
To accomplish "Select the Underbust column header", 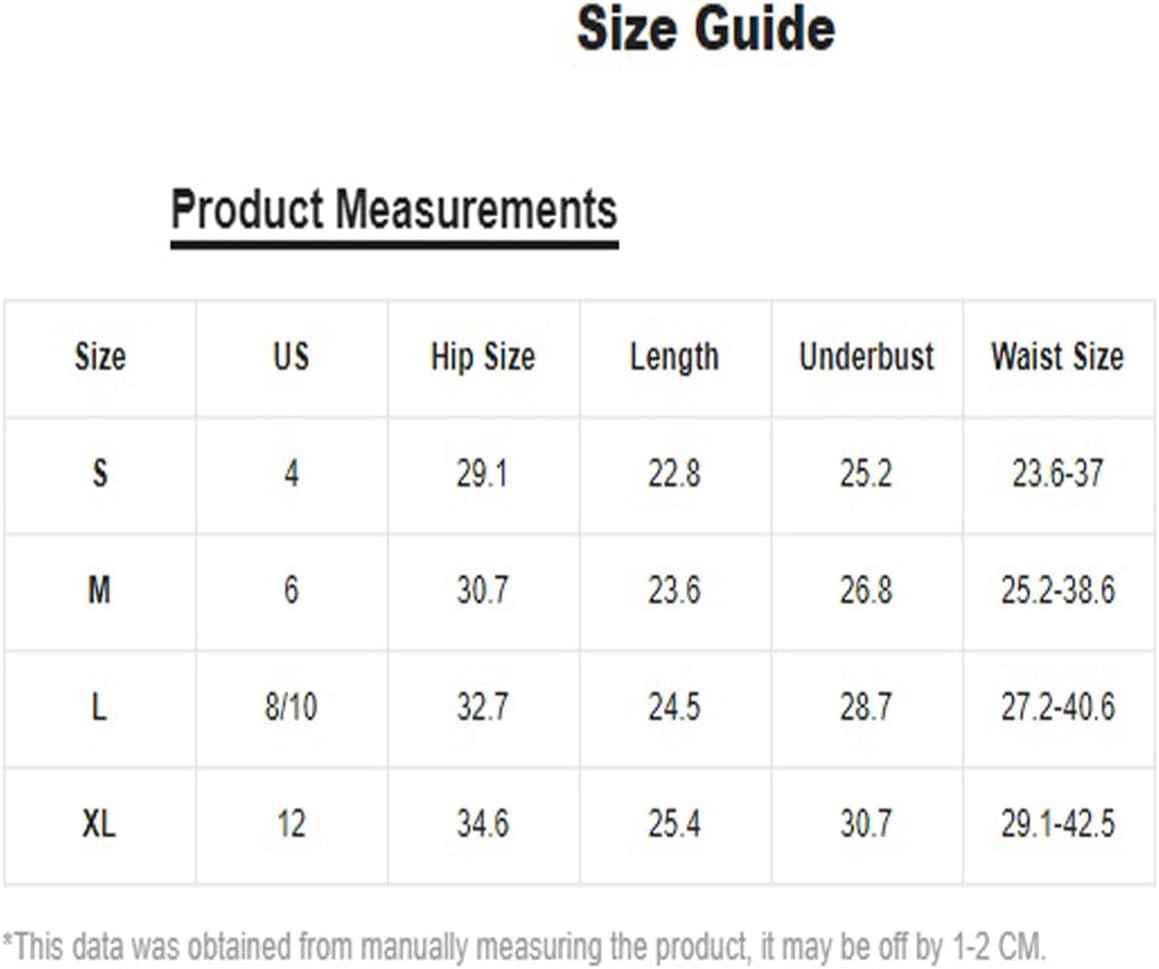I will tap(866, 356).
